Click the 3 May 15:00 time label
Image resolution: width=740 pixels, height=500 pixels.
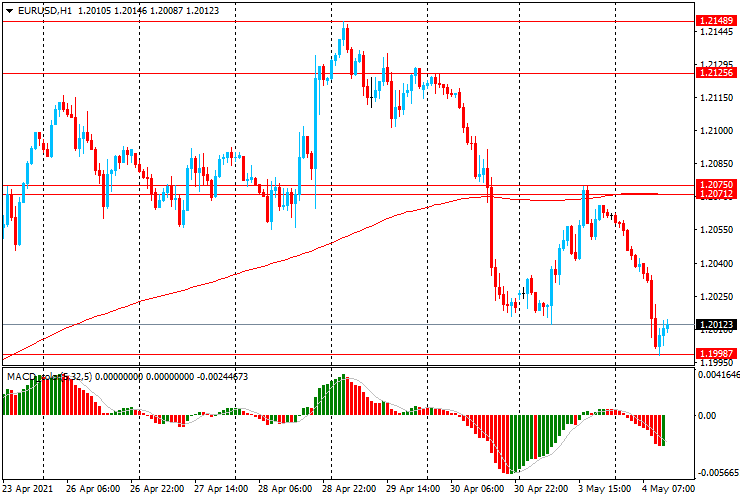click(x=607, y=490)
